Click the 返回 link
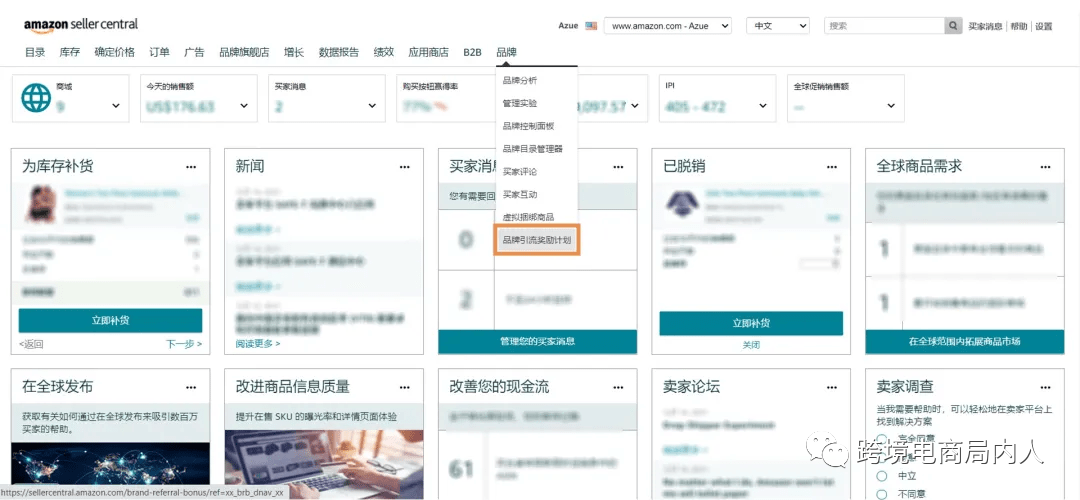 pos(30,344)
